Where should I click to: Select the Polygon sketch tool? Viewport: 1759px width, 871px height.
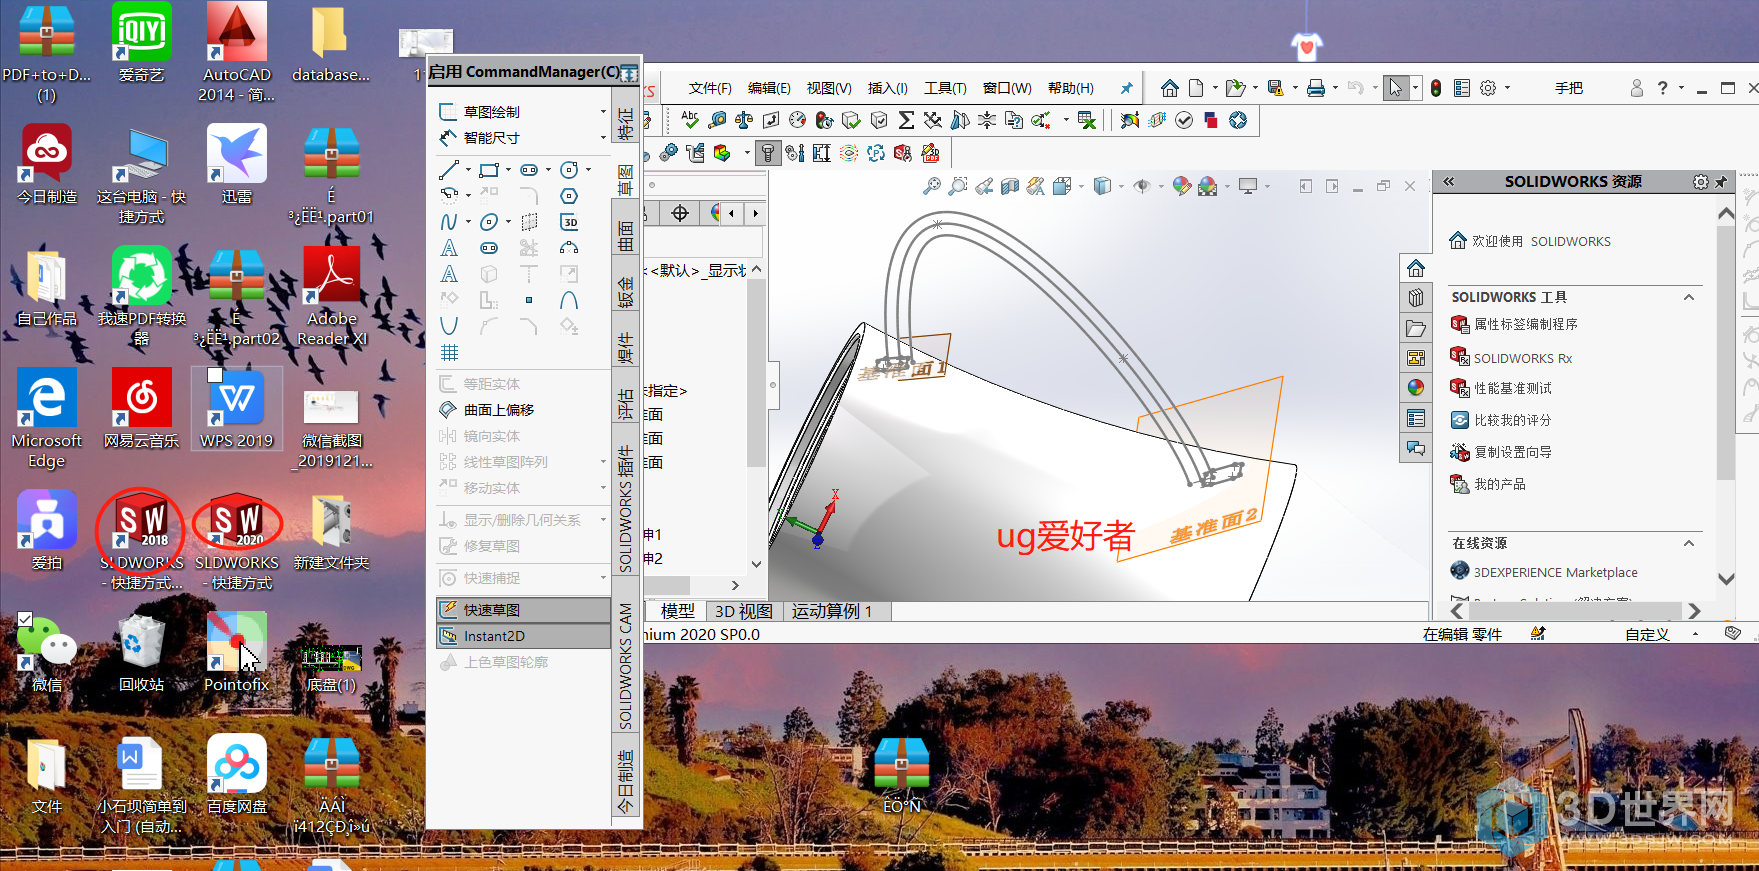[x=569, y=196]
